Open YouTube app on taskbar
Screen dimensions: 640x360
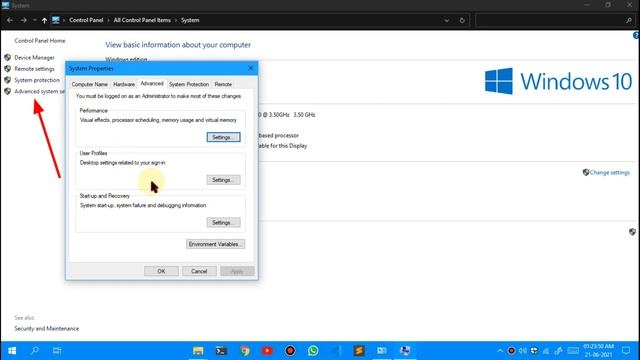point(267,351)
